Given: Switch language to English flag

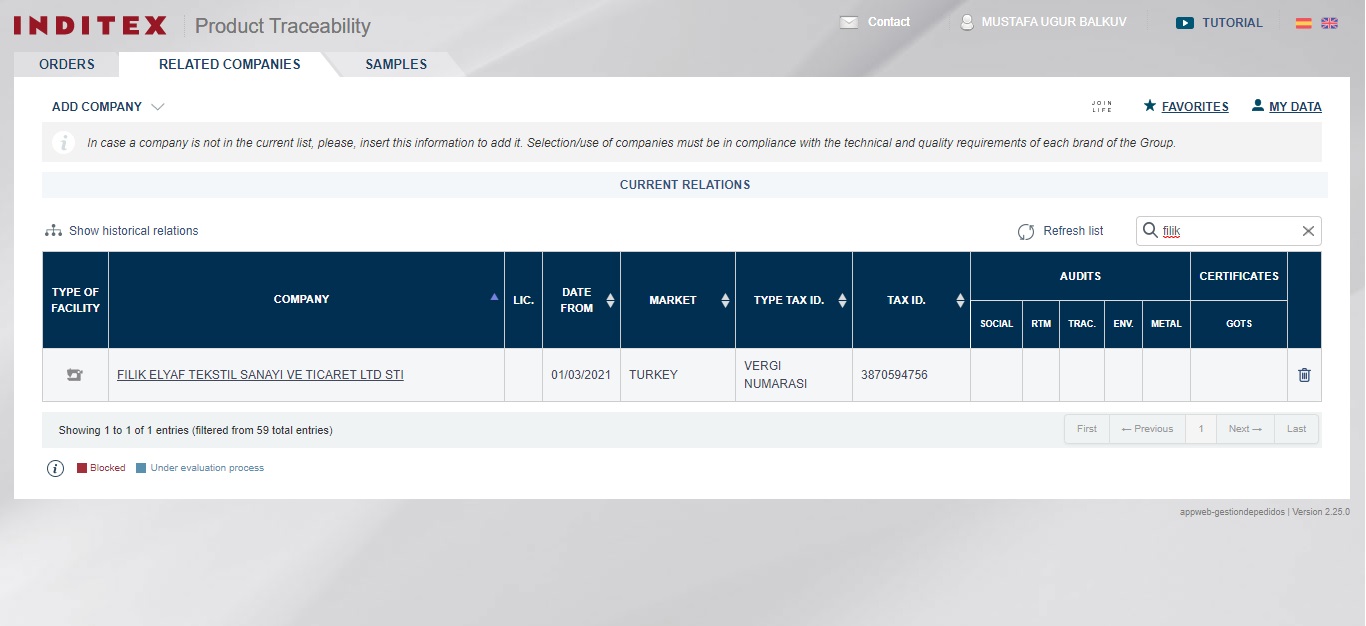Looking at the screenshot, I should pyautogui.click(x=1329, y=23).
